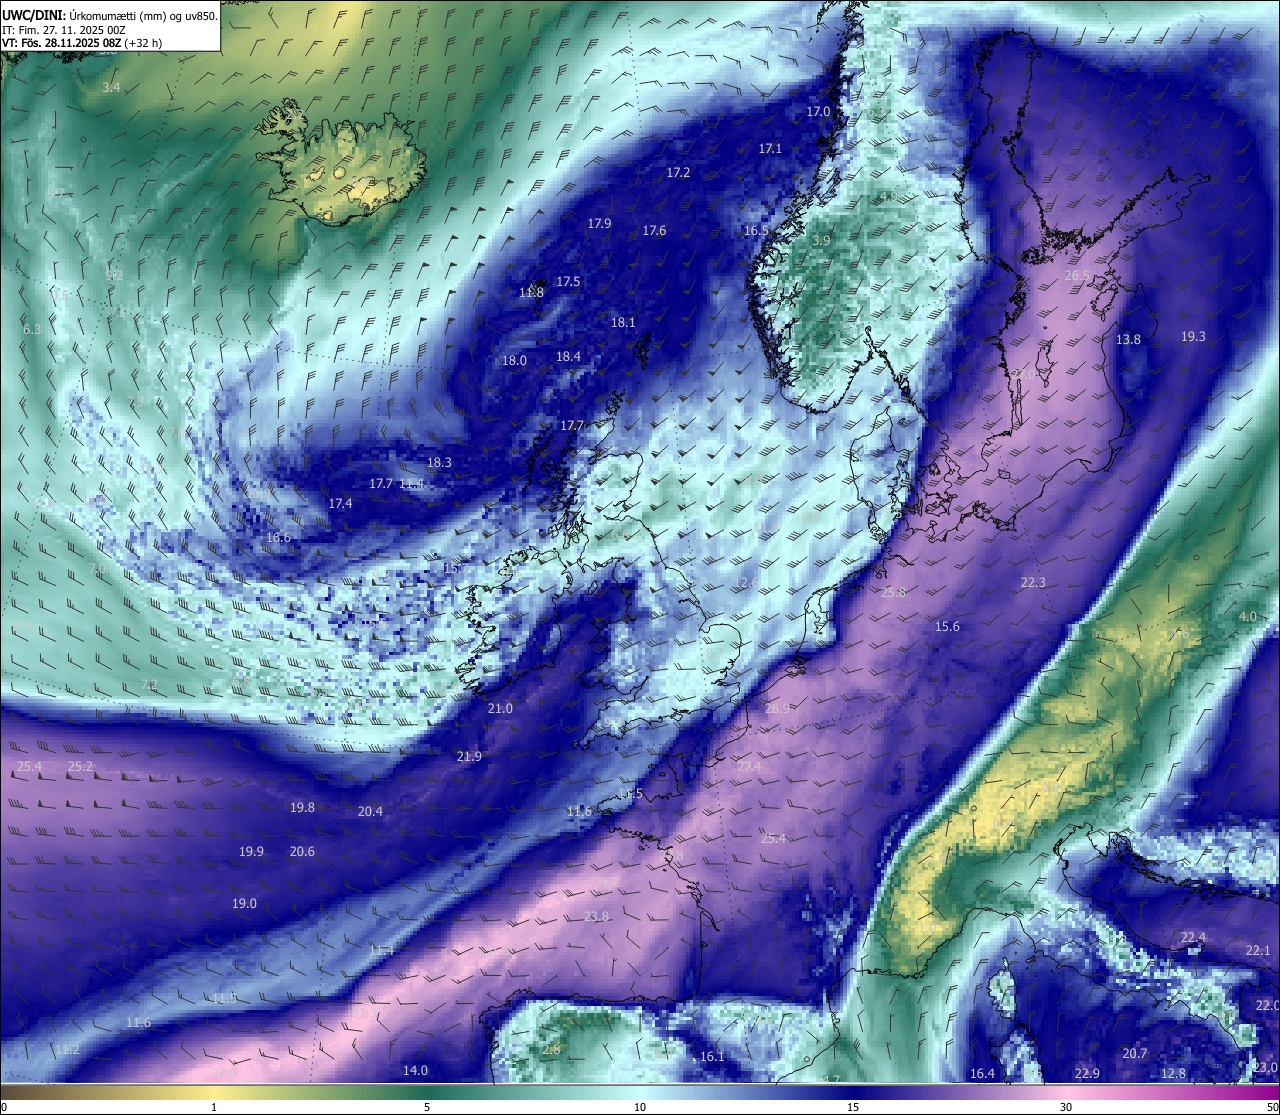Click the 16.1 map value
The height and width of the screenshot is (1115, 1280).
[x=712, y=1057]
